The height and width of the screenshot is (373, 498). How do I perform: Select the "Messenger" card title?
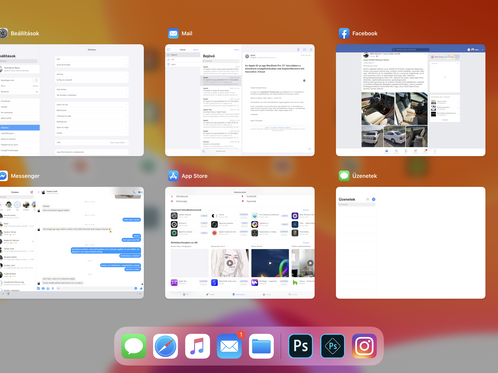point(25,176)
